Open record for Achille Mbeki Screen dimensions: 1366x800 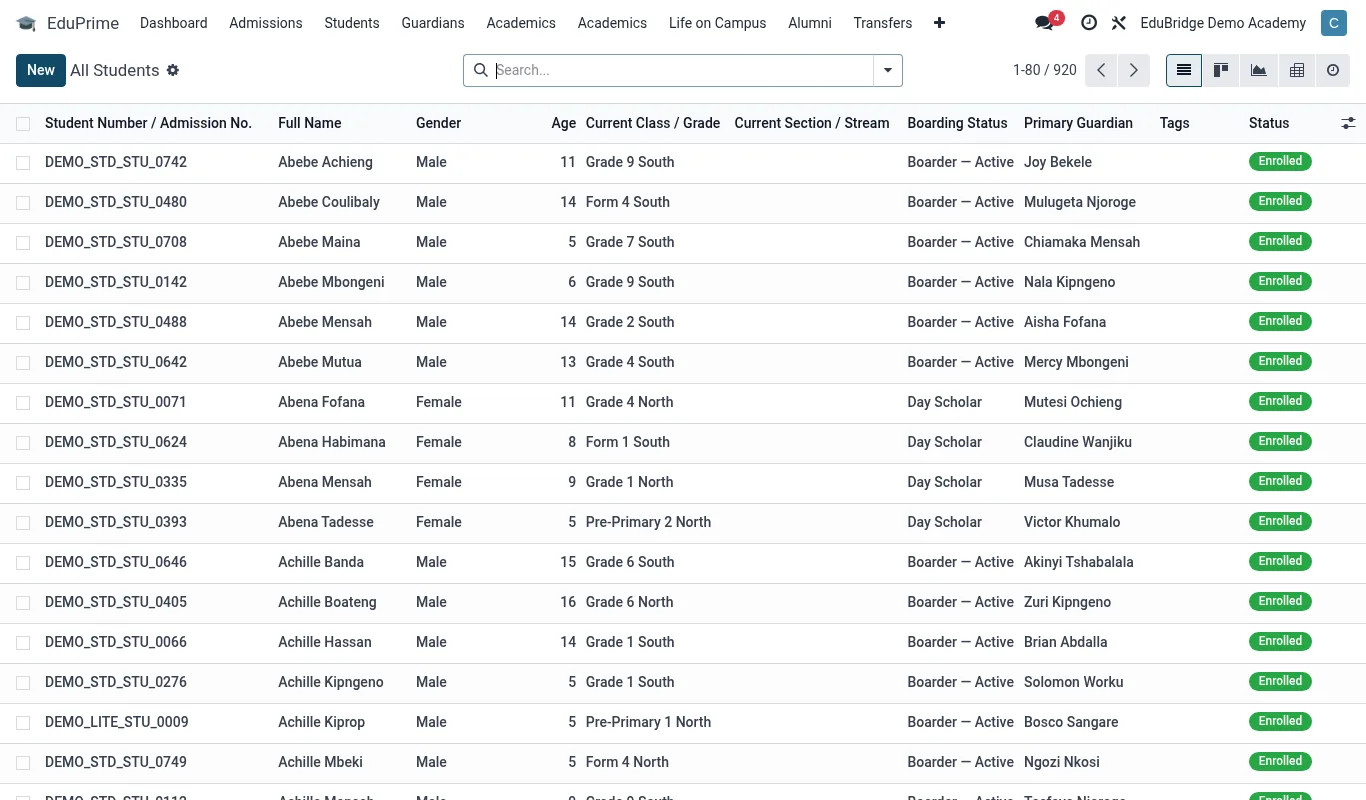point(320,762)
